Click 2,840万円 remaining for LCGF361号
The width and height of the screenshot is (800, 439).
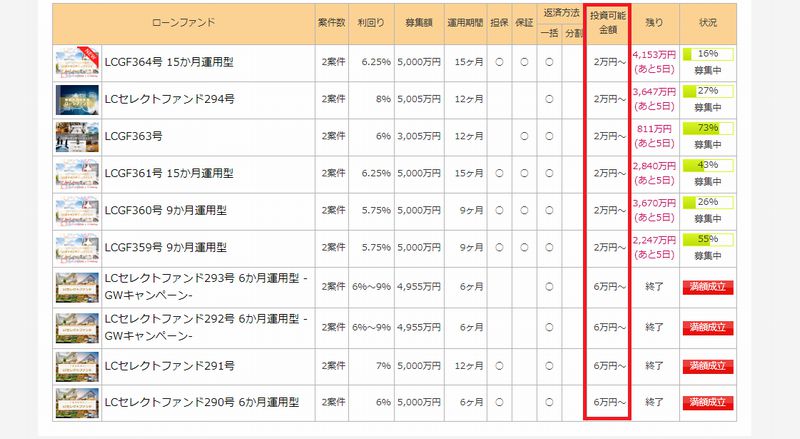pyautogui.click(x=655, y=166)
